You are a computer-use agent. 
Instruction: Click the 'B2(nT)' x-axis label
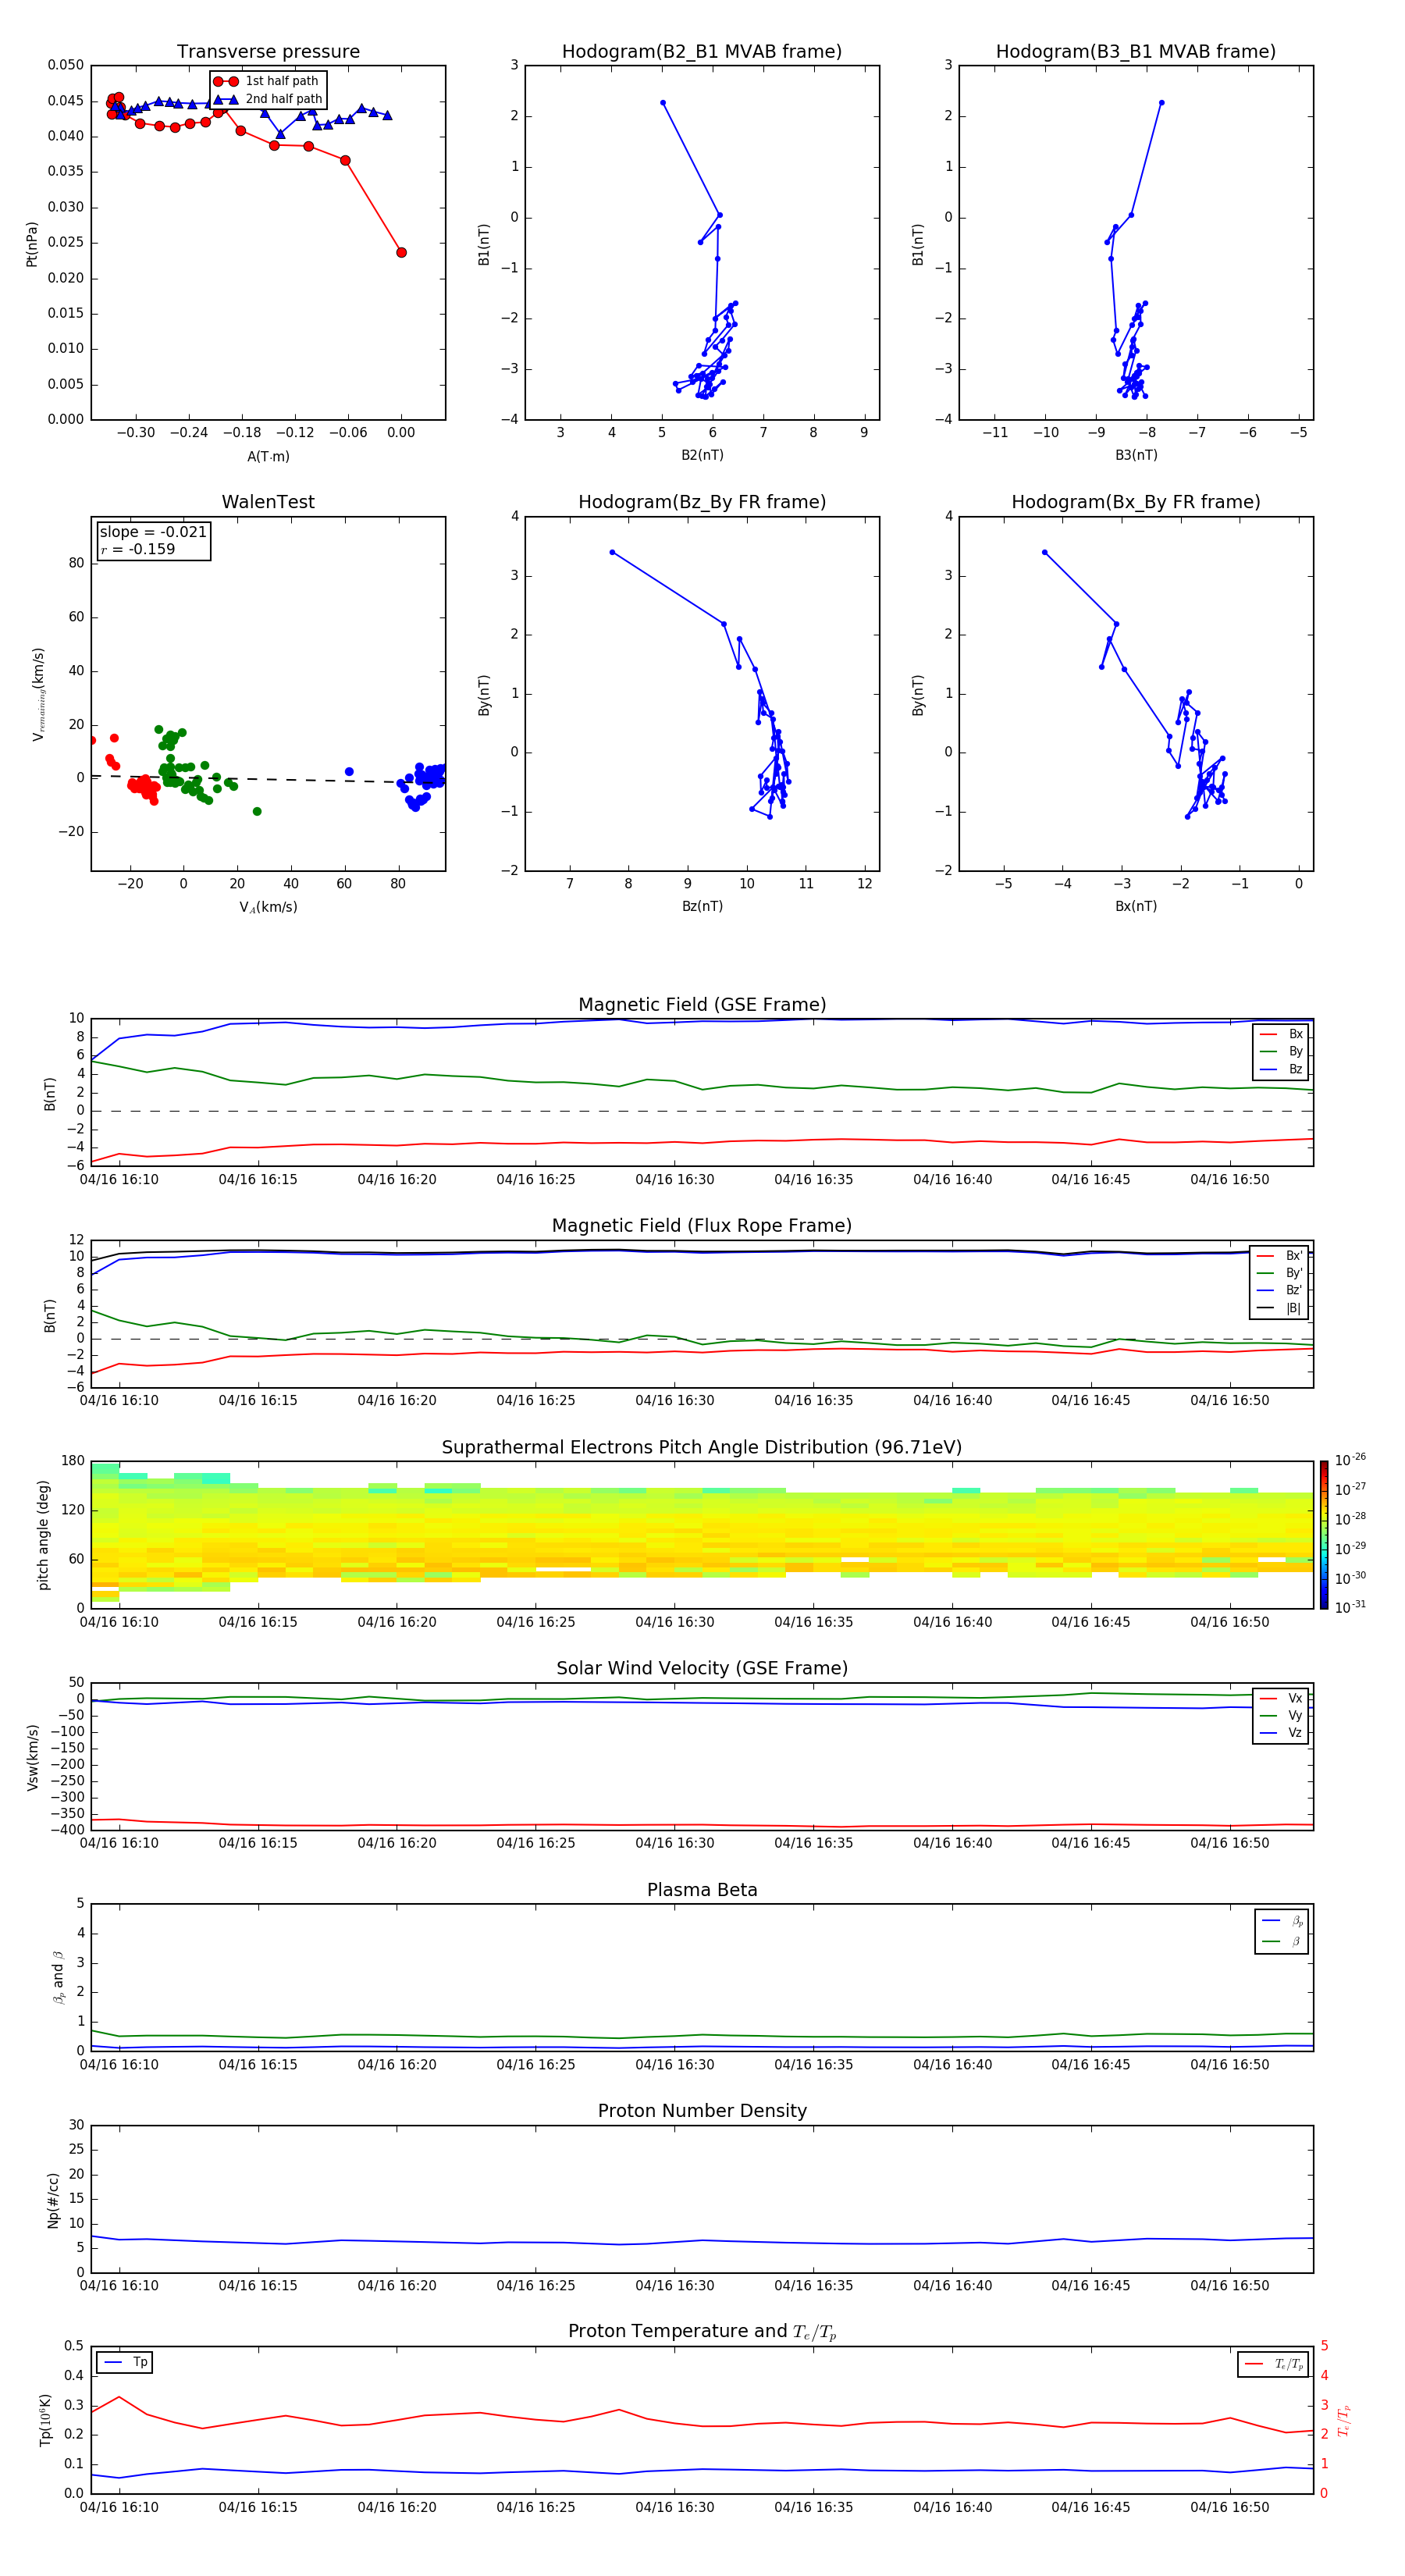(702, 455)
